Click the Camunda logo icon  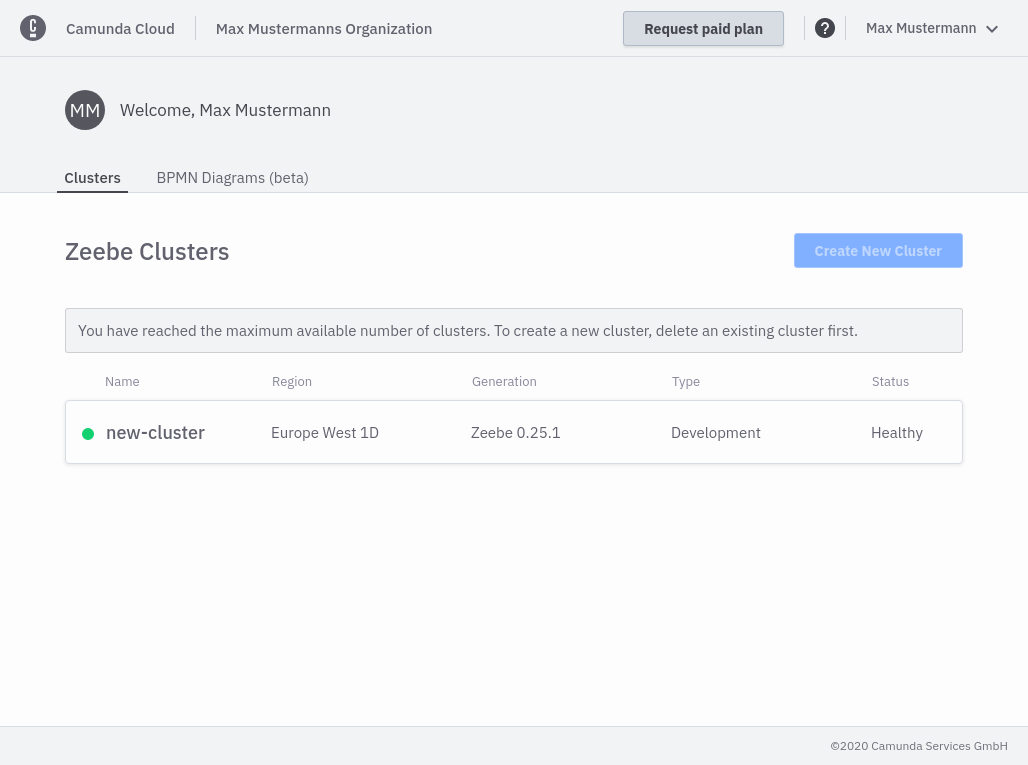click(33, 28)
